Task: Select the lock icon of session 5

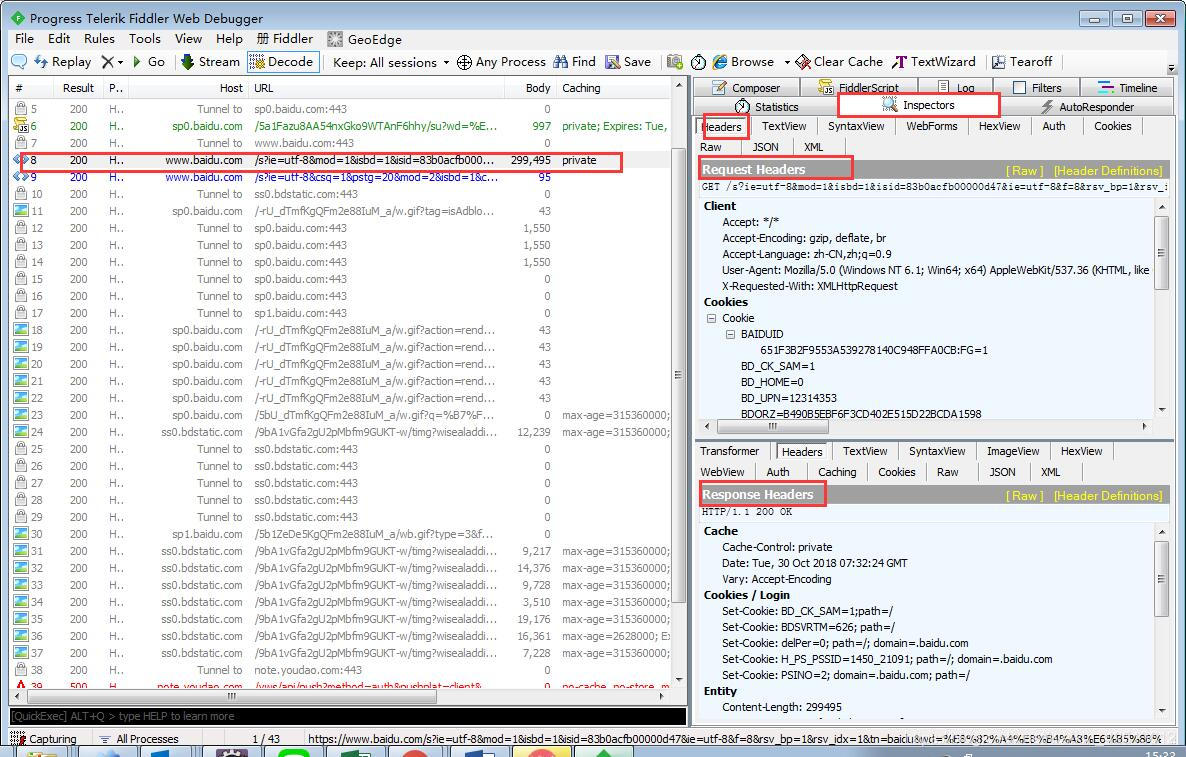Action: (21, 109)
